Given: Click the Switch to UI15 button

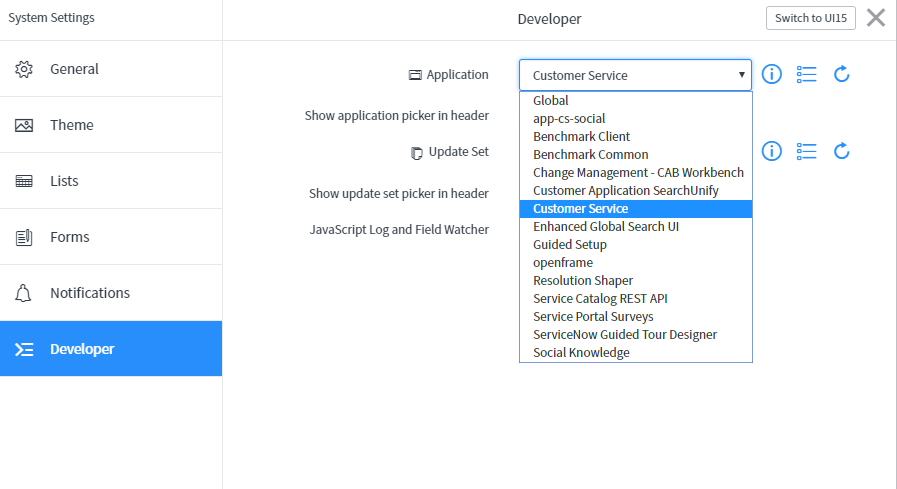Looking at the screenshot, I should [811, 18].
